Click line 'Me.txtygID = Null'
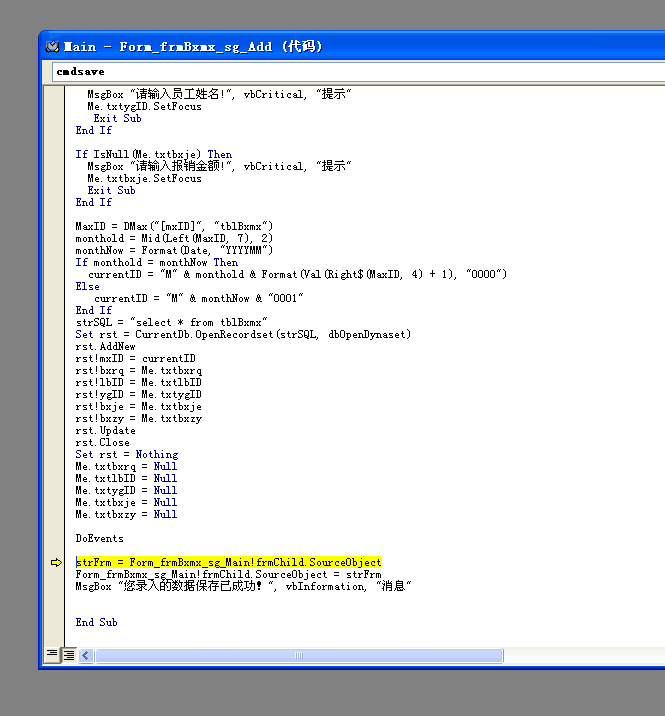 [126, 490]
